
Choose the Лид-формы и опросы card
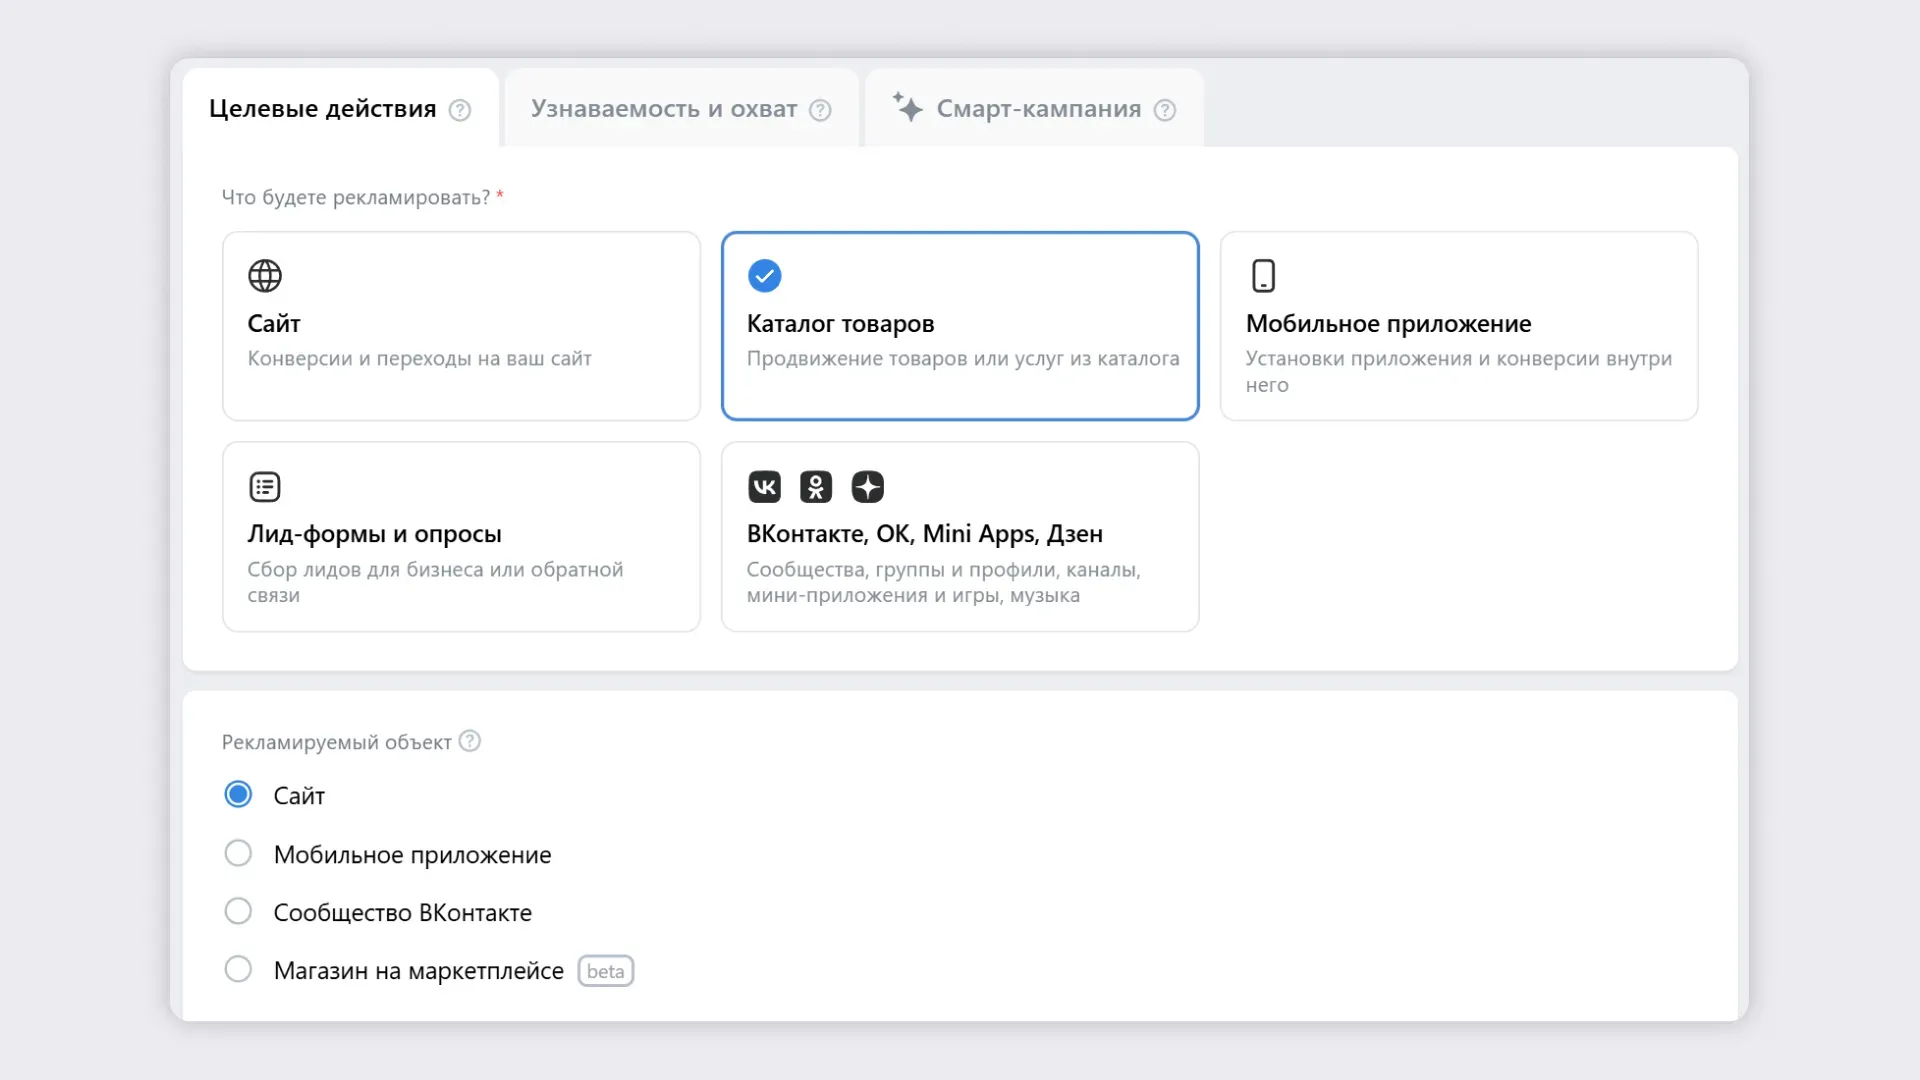pos(461,537)
